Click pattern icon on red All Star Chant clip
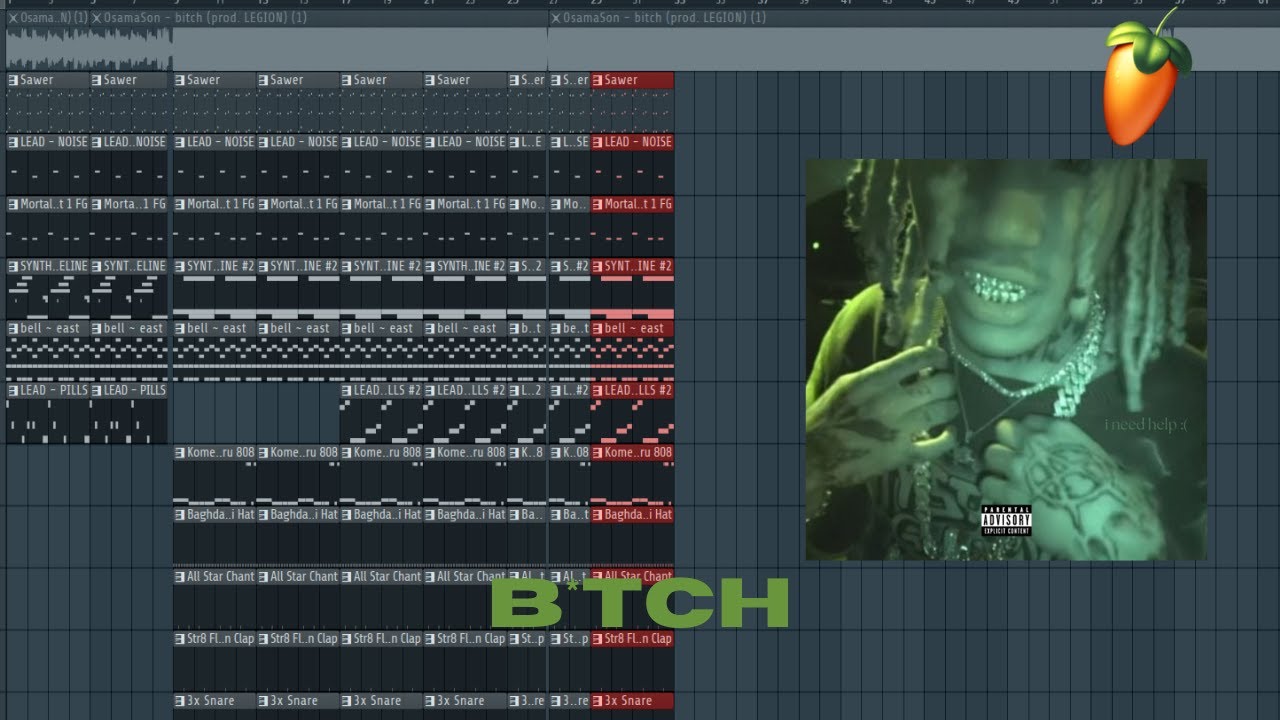The height and width of the screenshot is (720, 1280). point(597,576)
